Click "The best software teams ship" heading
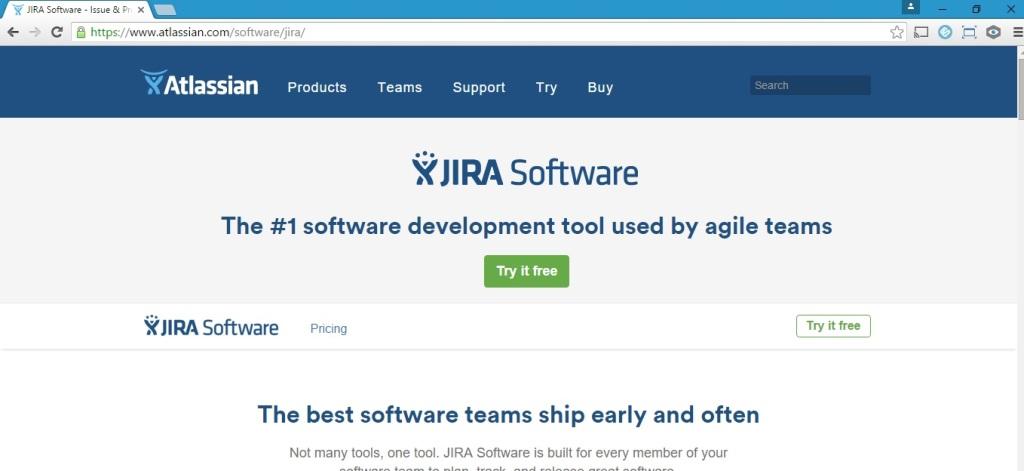Screen dimensions: 1024x471 click(508, 414)
